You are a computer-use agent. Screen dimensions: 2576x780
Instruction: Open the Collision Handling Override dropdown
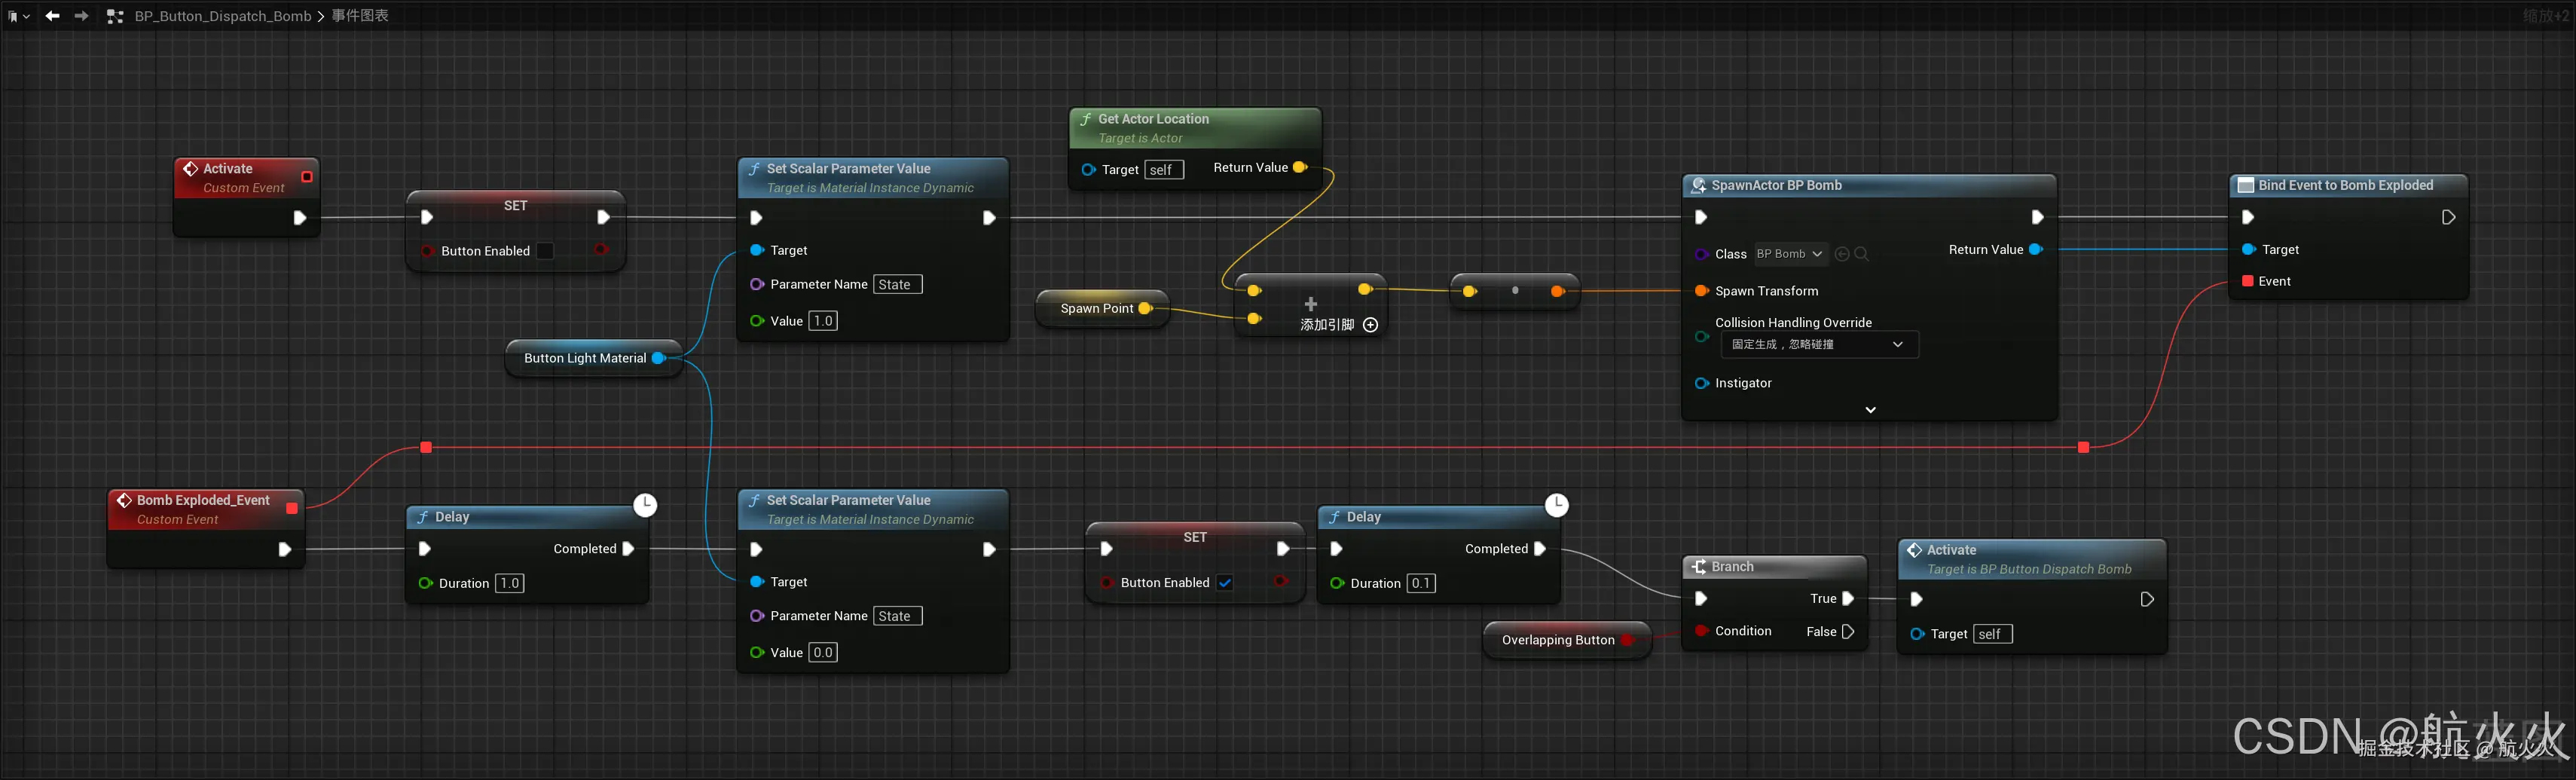point(1819,344)
